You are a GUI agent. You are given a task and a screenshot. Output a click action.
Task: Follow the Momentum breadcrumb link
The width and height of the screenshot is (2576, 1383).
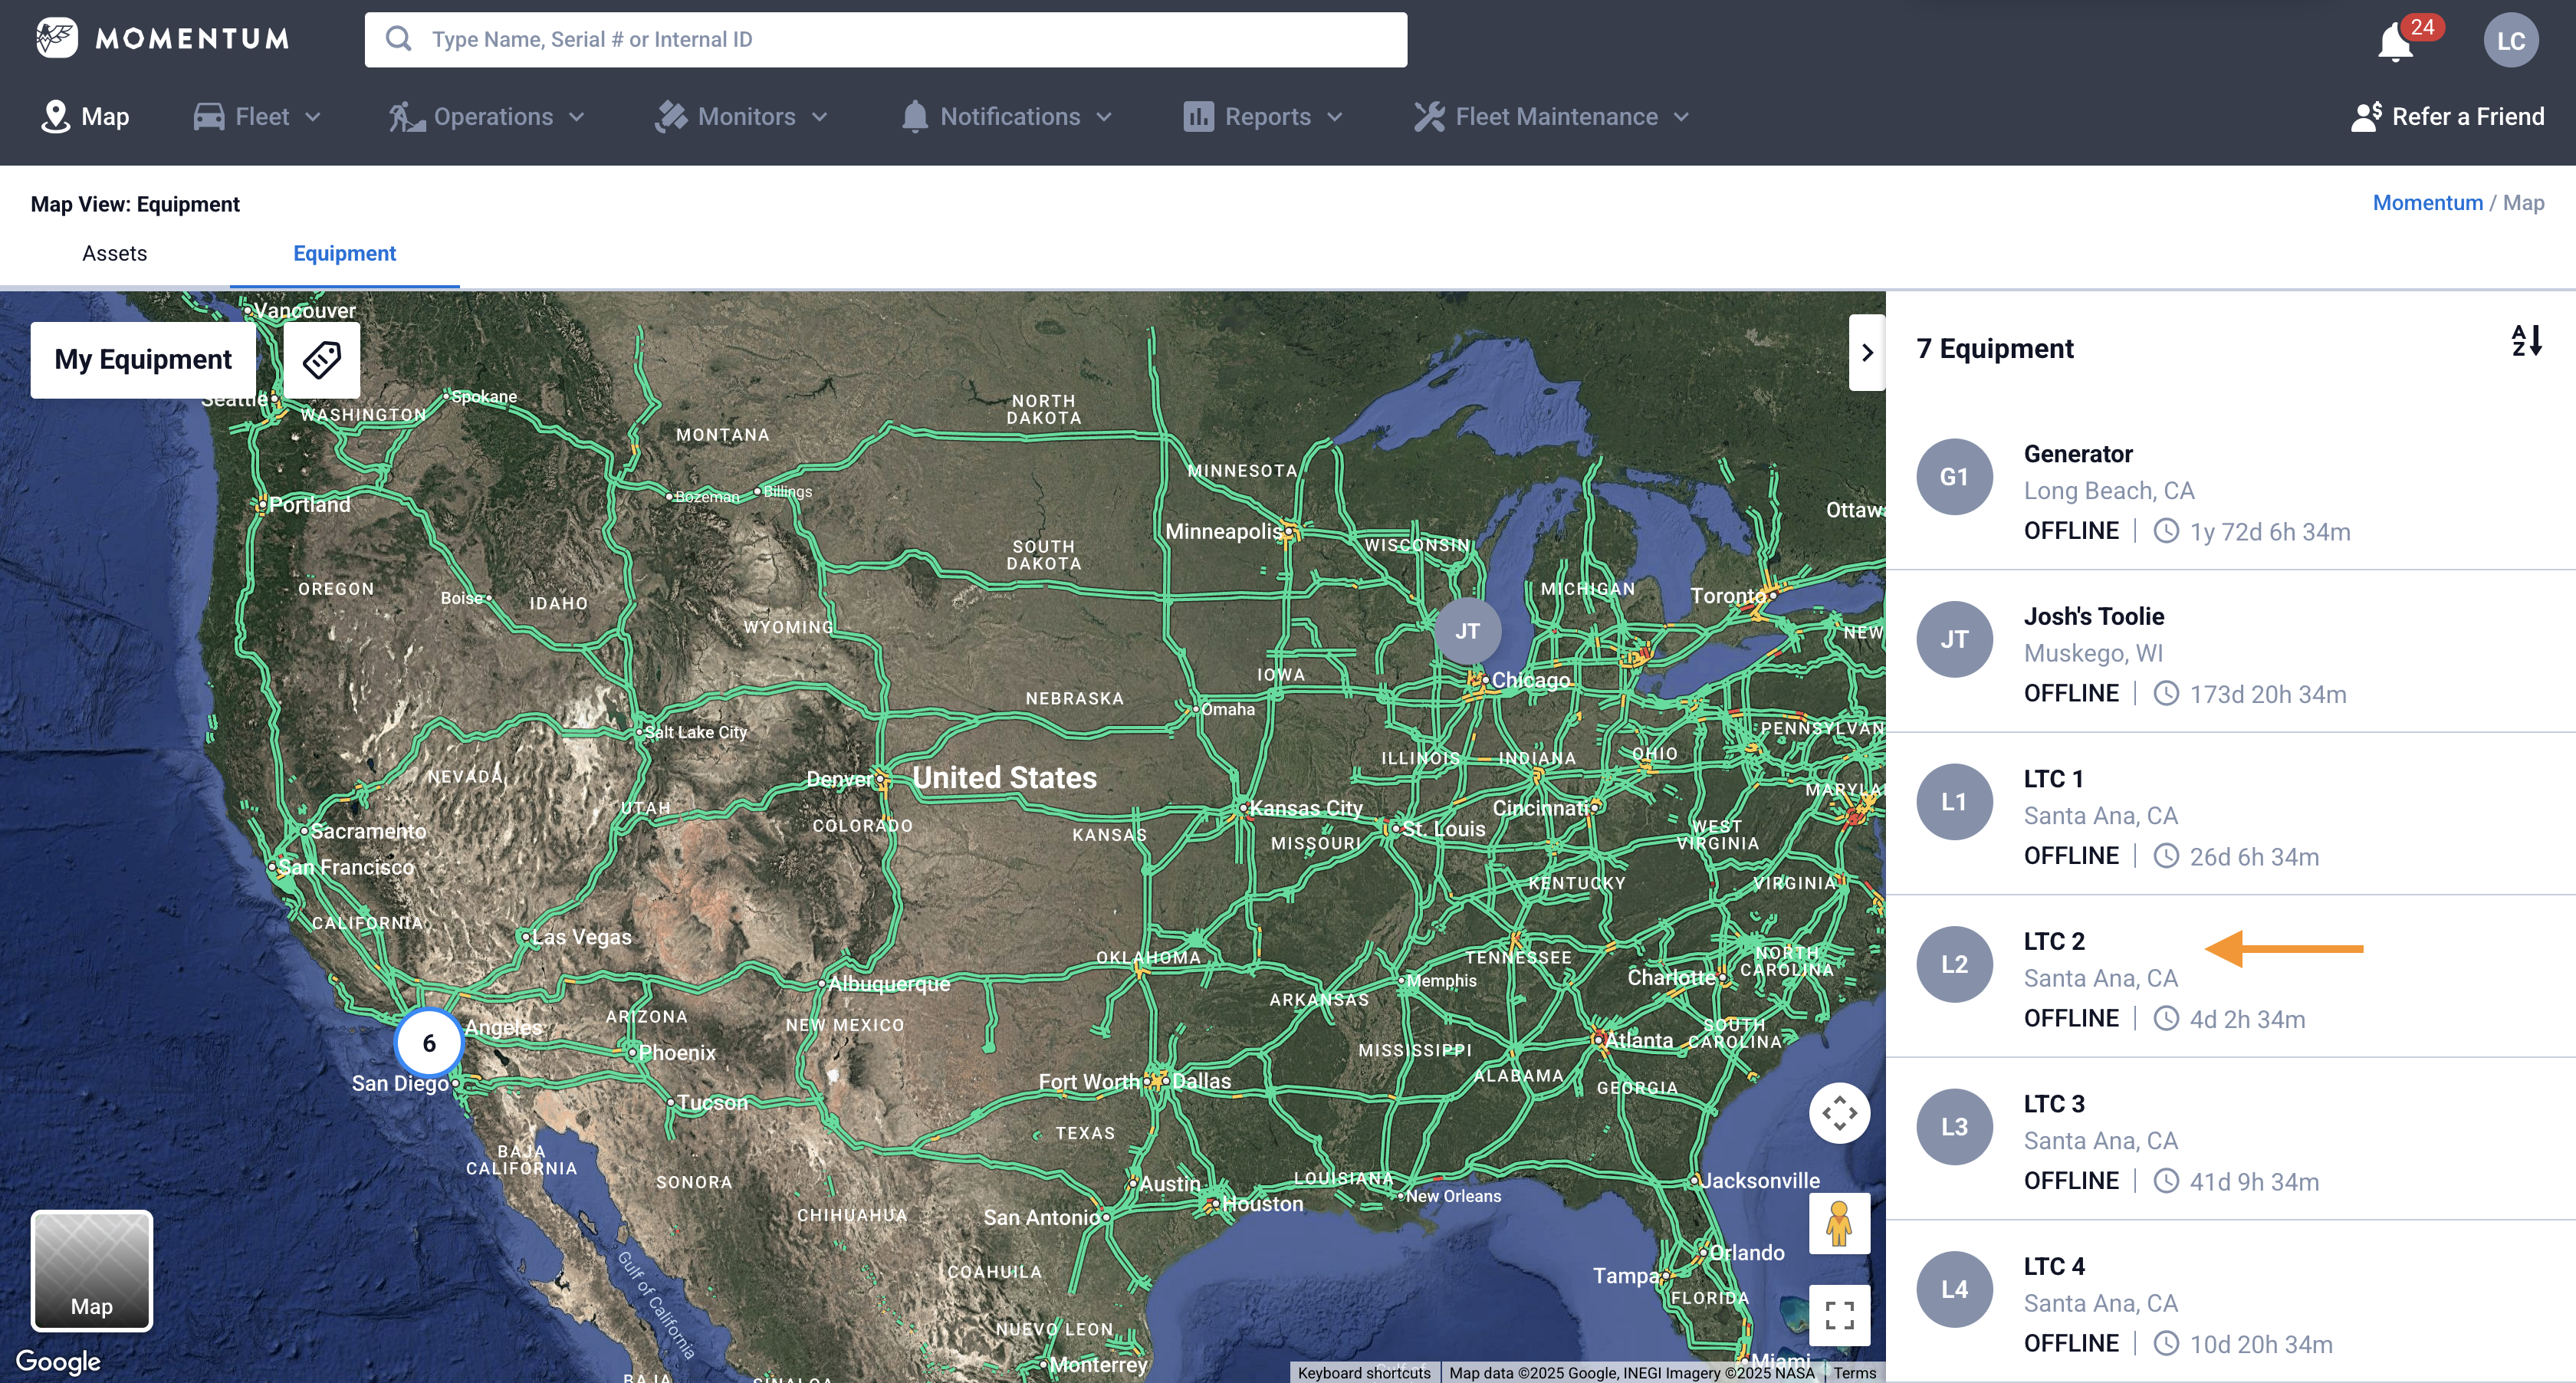click(x=2427, y=203)
